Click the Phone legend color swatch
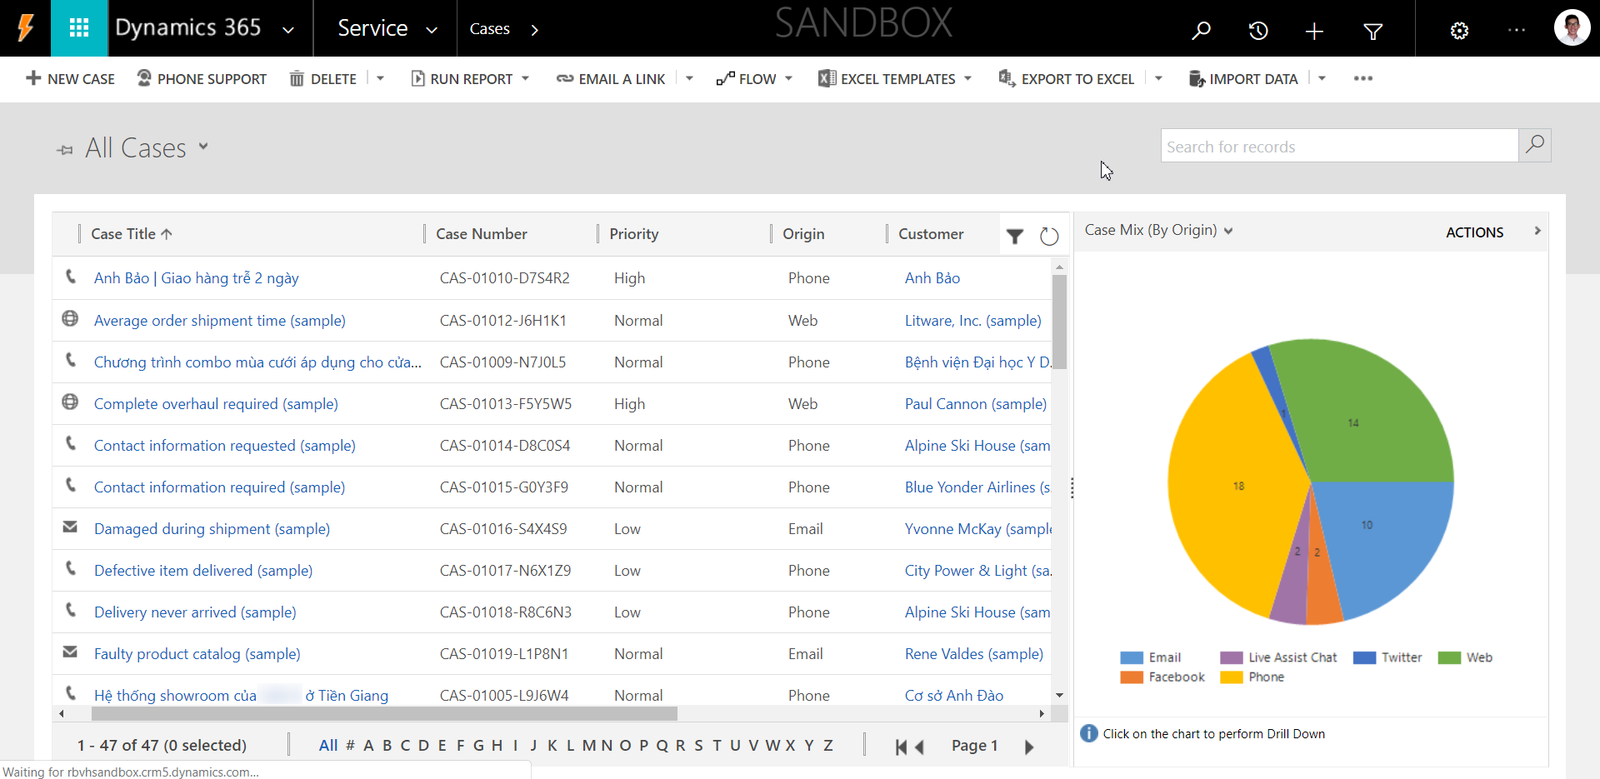 click(x=1231, y=678)
